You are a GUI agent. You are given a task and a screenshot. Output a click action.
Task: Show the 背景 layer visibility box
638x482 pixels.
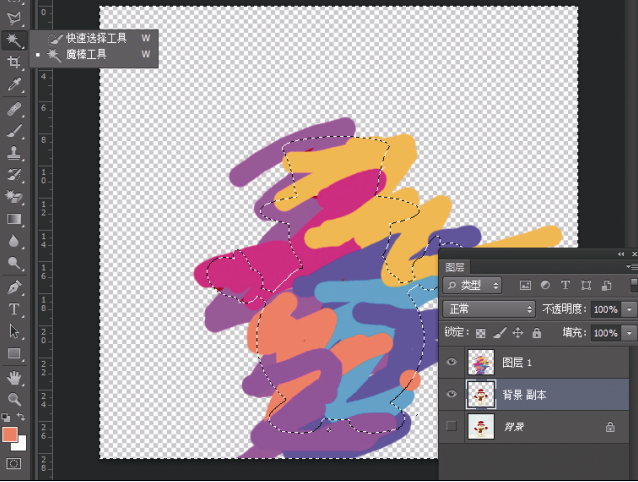pos(452,427)
